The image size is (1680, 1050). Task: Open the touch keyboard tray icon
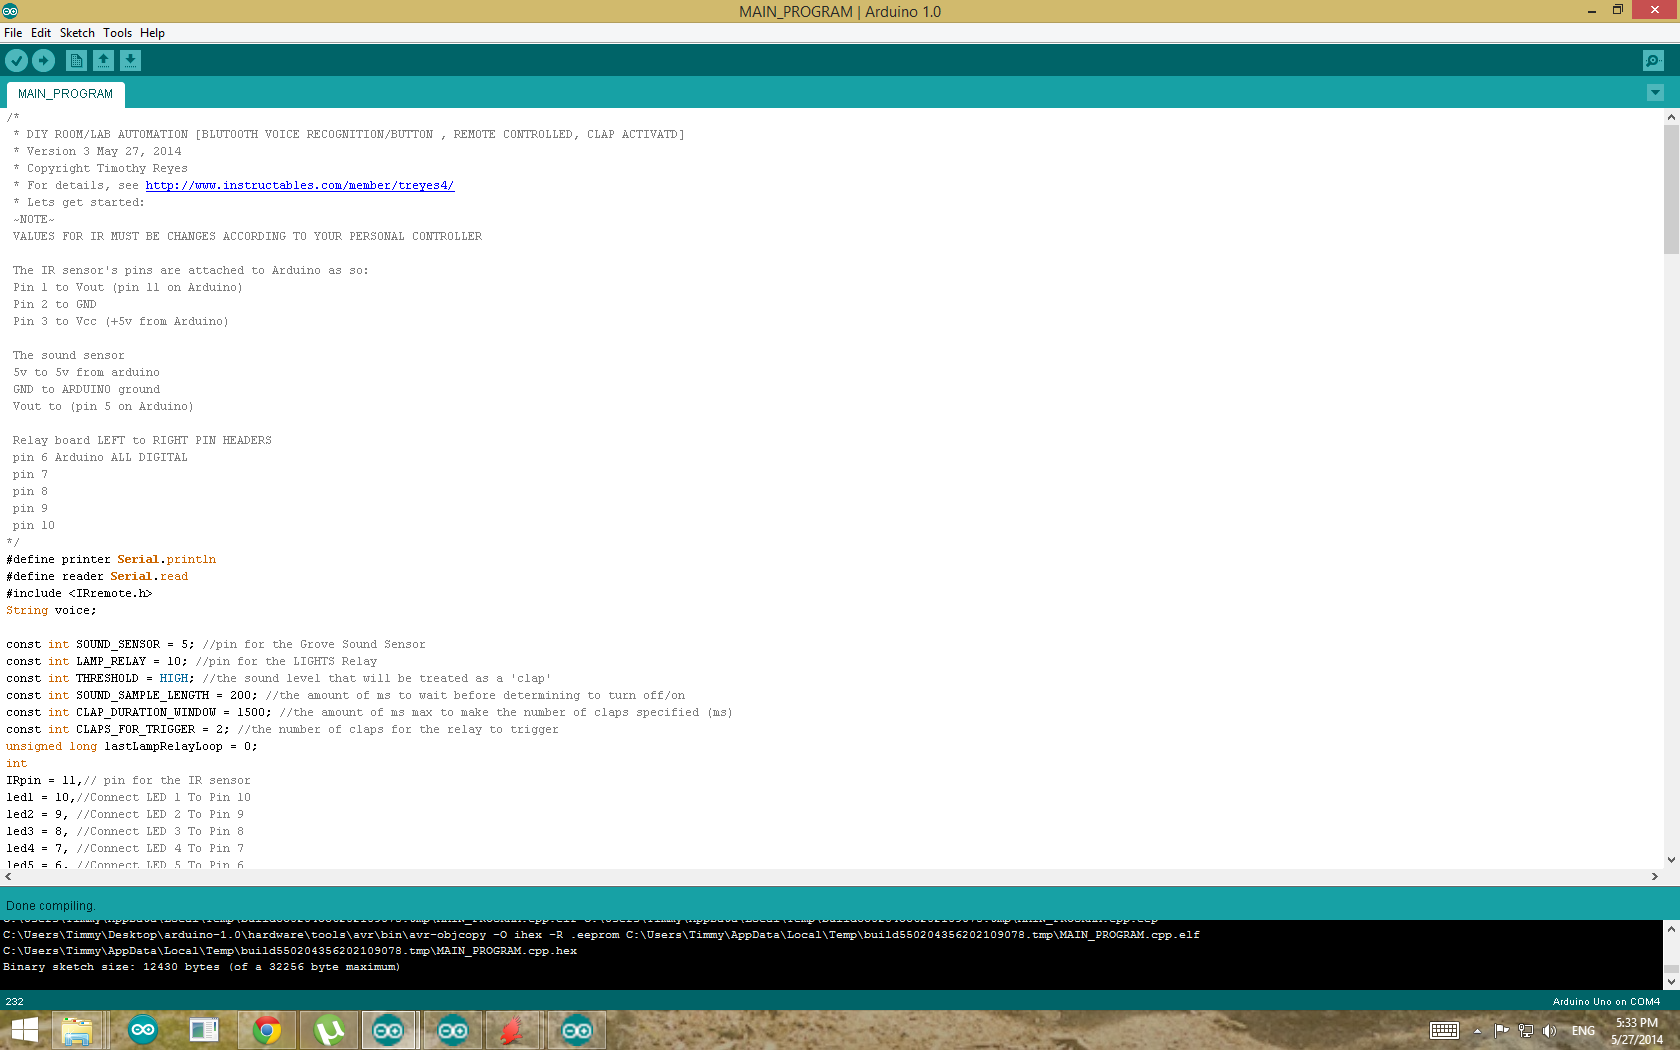coord(1444,1030)
